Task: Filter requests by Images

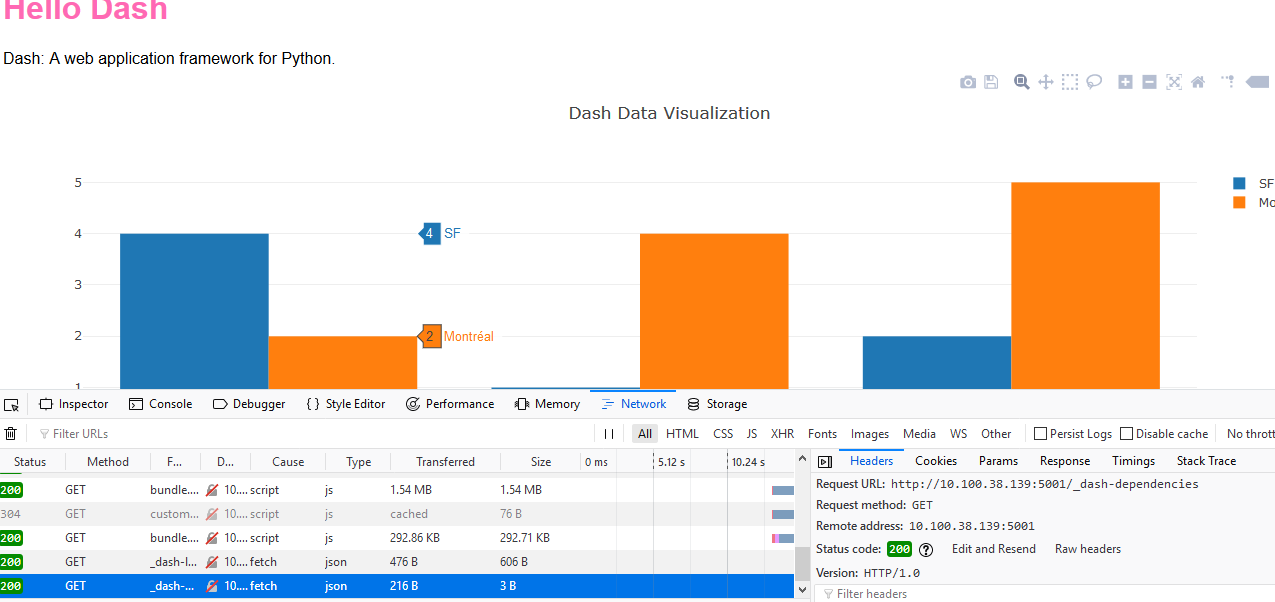Action: [870, 434]
